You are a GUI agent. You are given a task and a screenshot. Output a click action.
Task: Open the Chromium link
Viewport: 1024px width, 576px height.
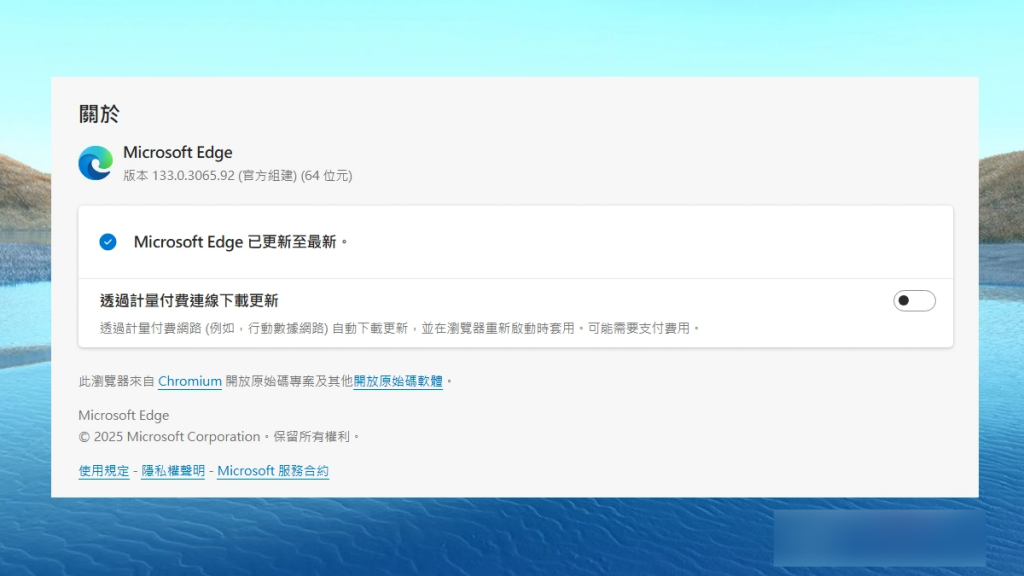190,381
